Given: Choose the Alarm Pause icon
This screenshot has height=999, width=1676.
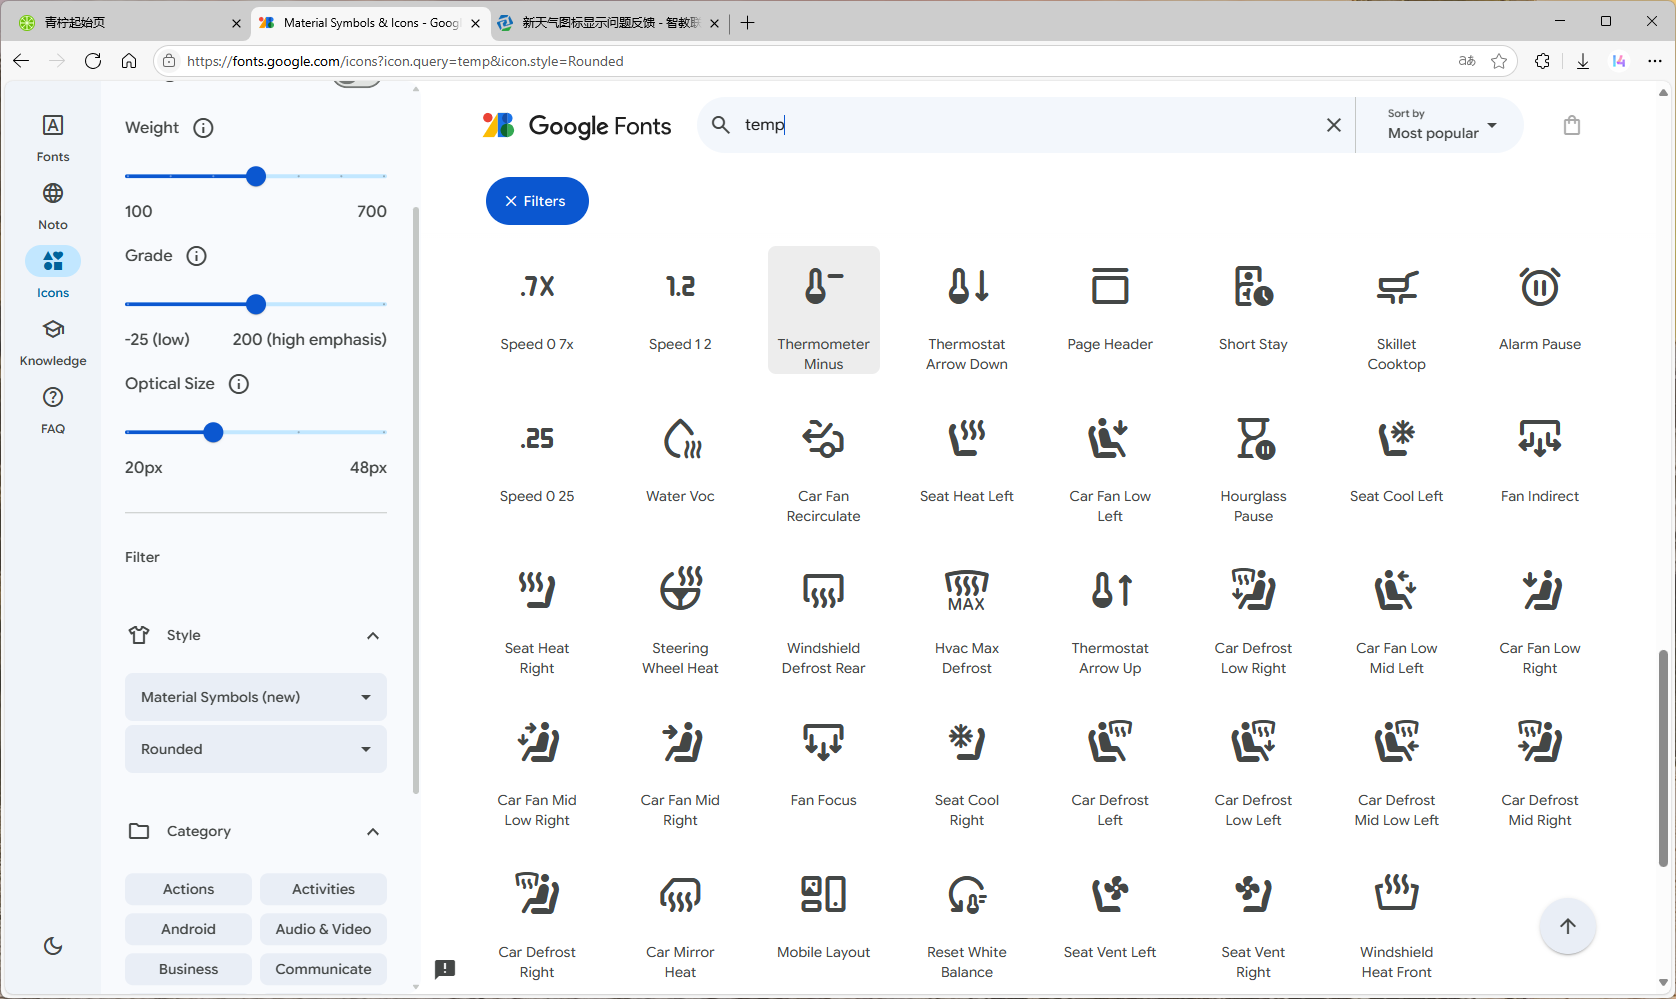Looking at the screenshot, I should click(1540, 310).
